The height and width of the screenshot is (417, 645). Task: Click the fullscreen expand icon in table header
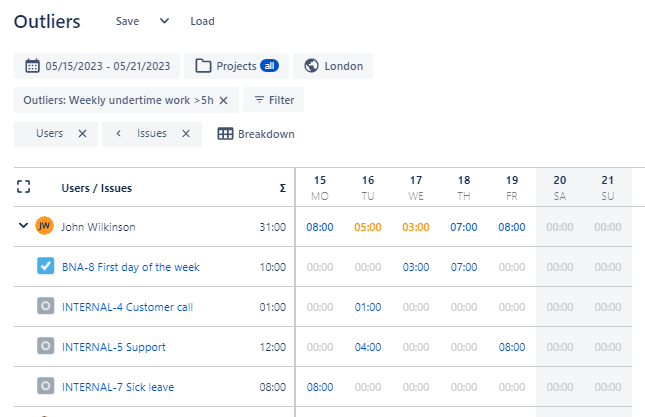[x=24, y=187]
